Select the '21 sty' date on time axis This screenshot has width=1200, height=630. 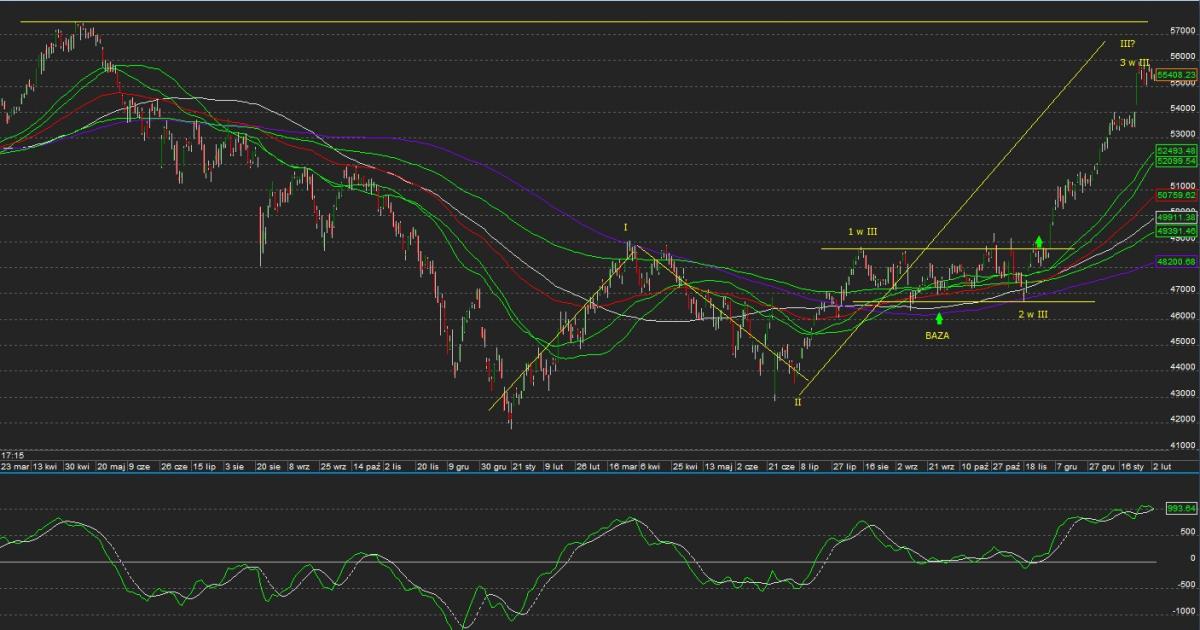[524, 466]
